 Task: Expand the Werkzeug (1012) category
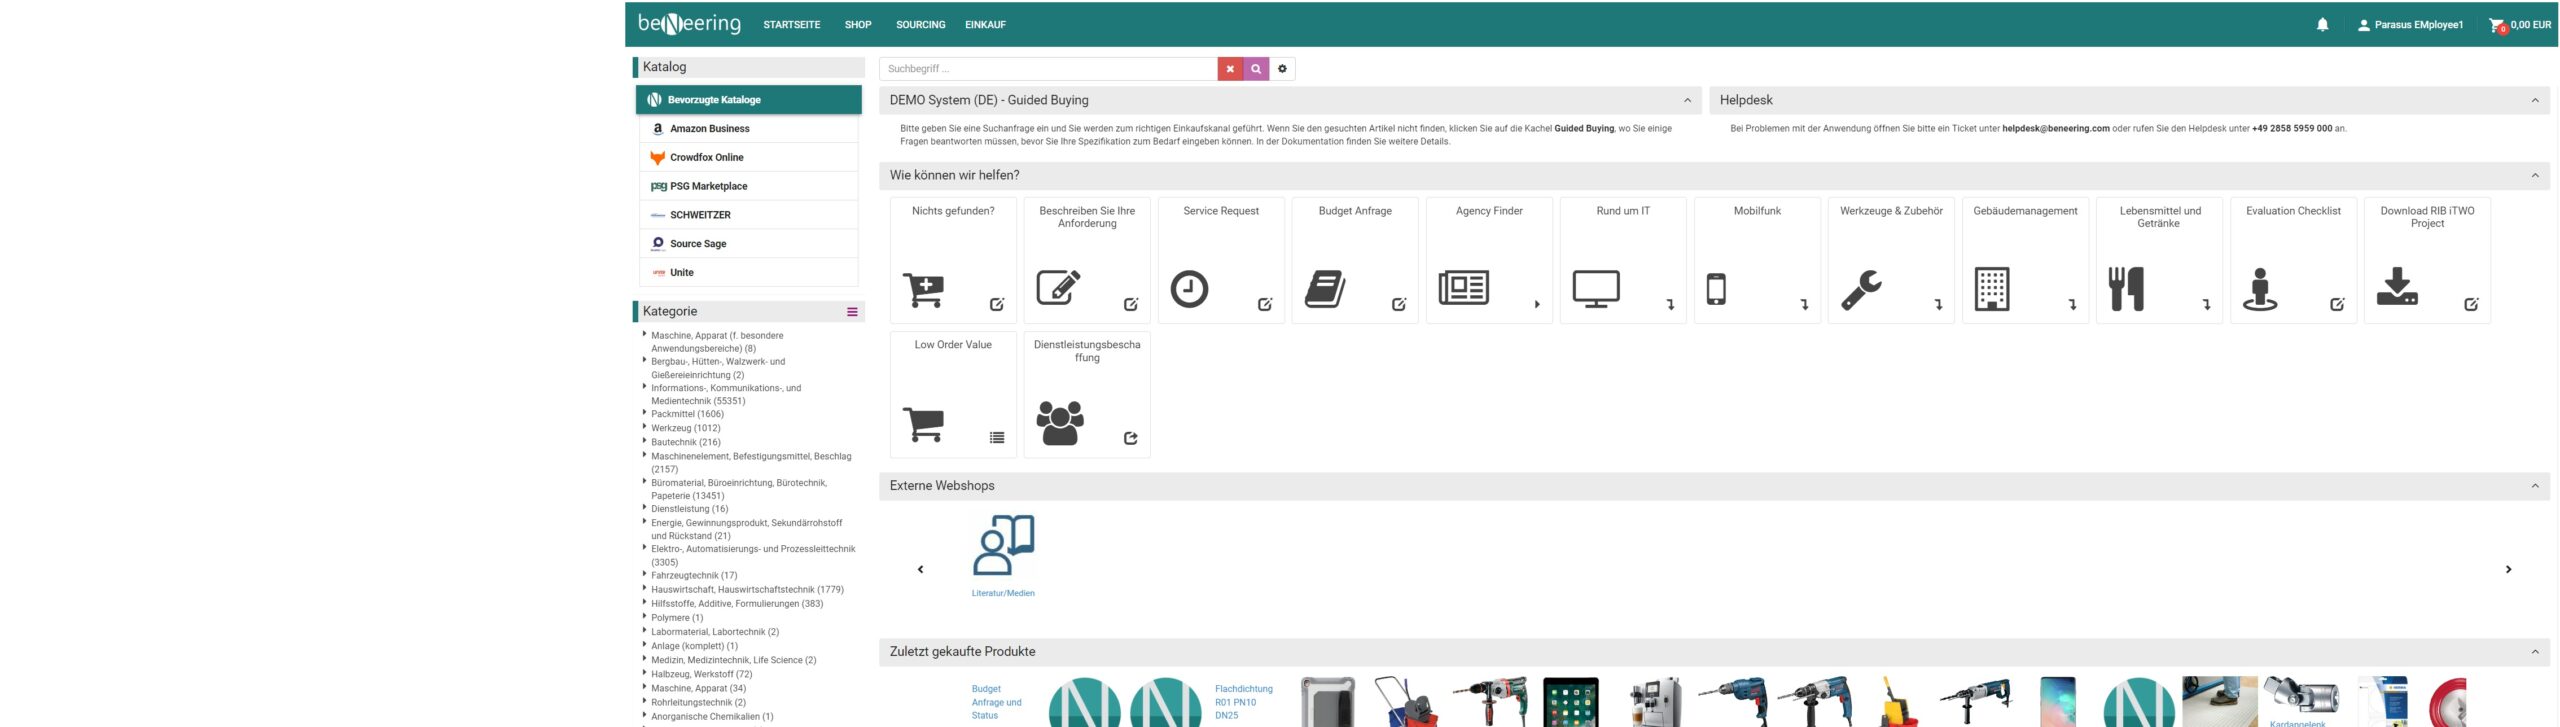tap(645, 426)
